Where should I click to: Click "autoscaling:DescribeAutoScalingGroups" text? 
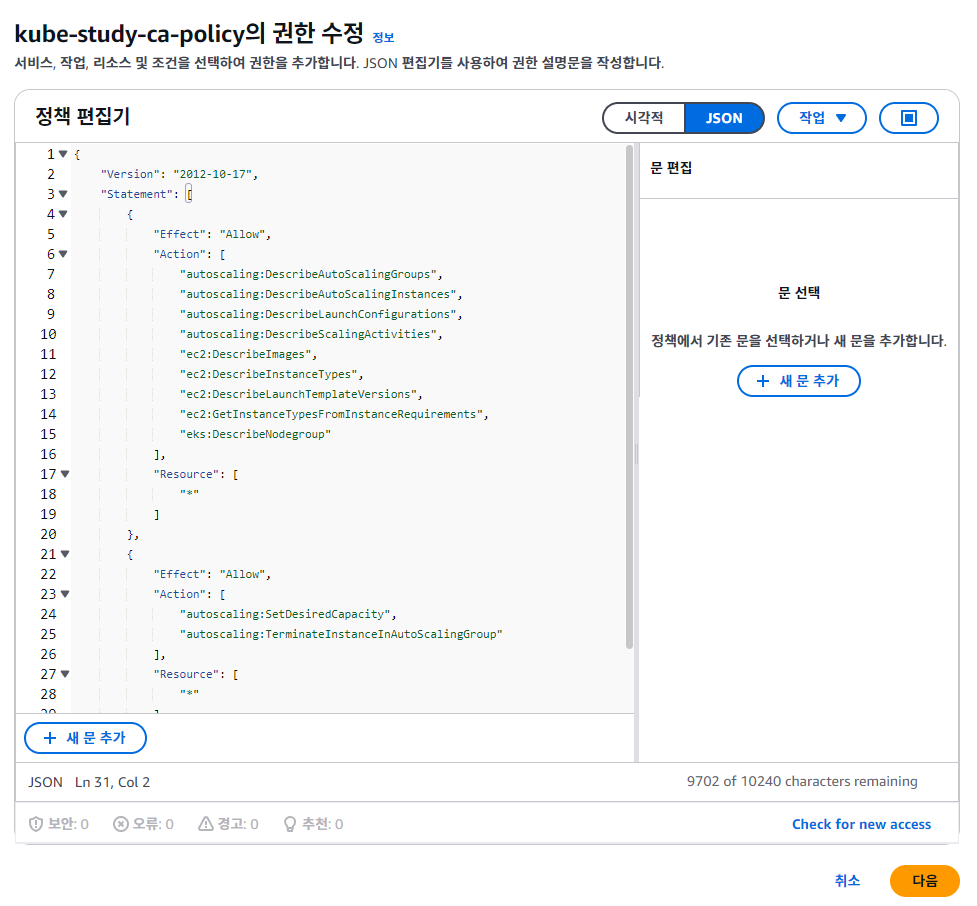click(308, 274)
